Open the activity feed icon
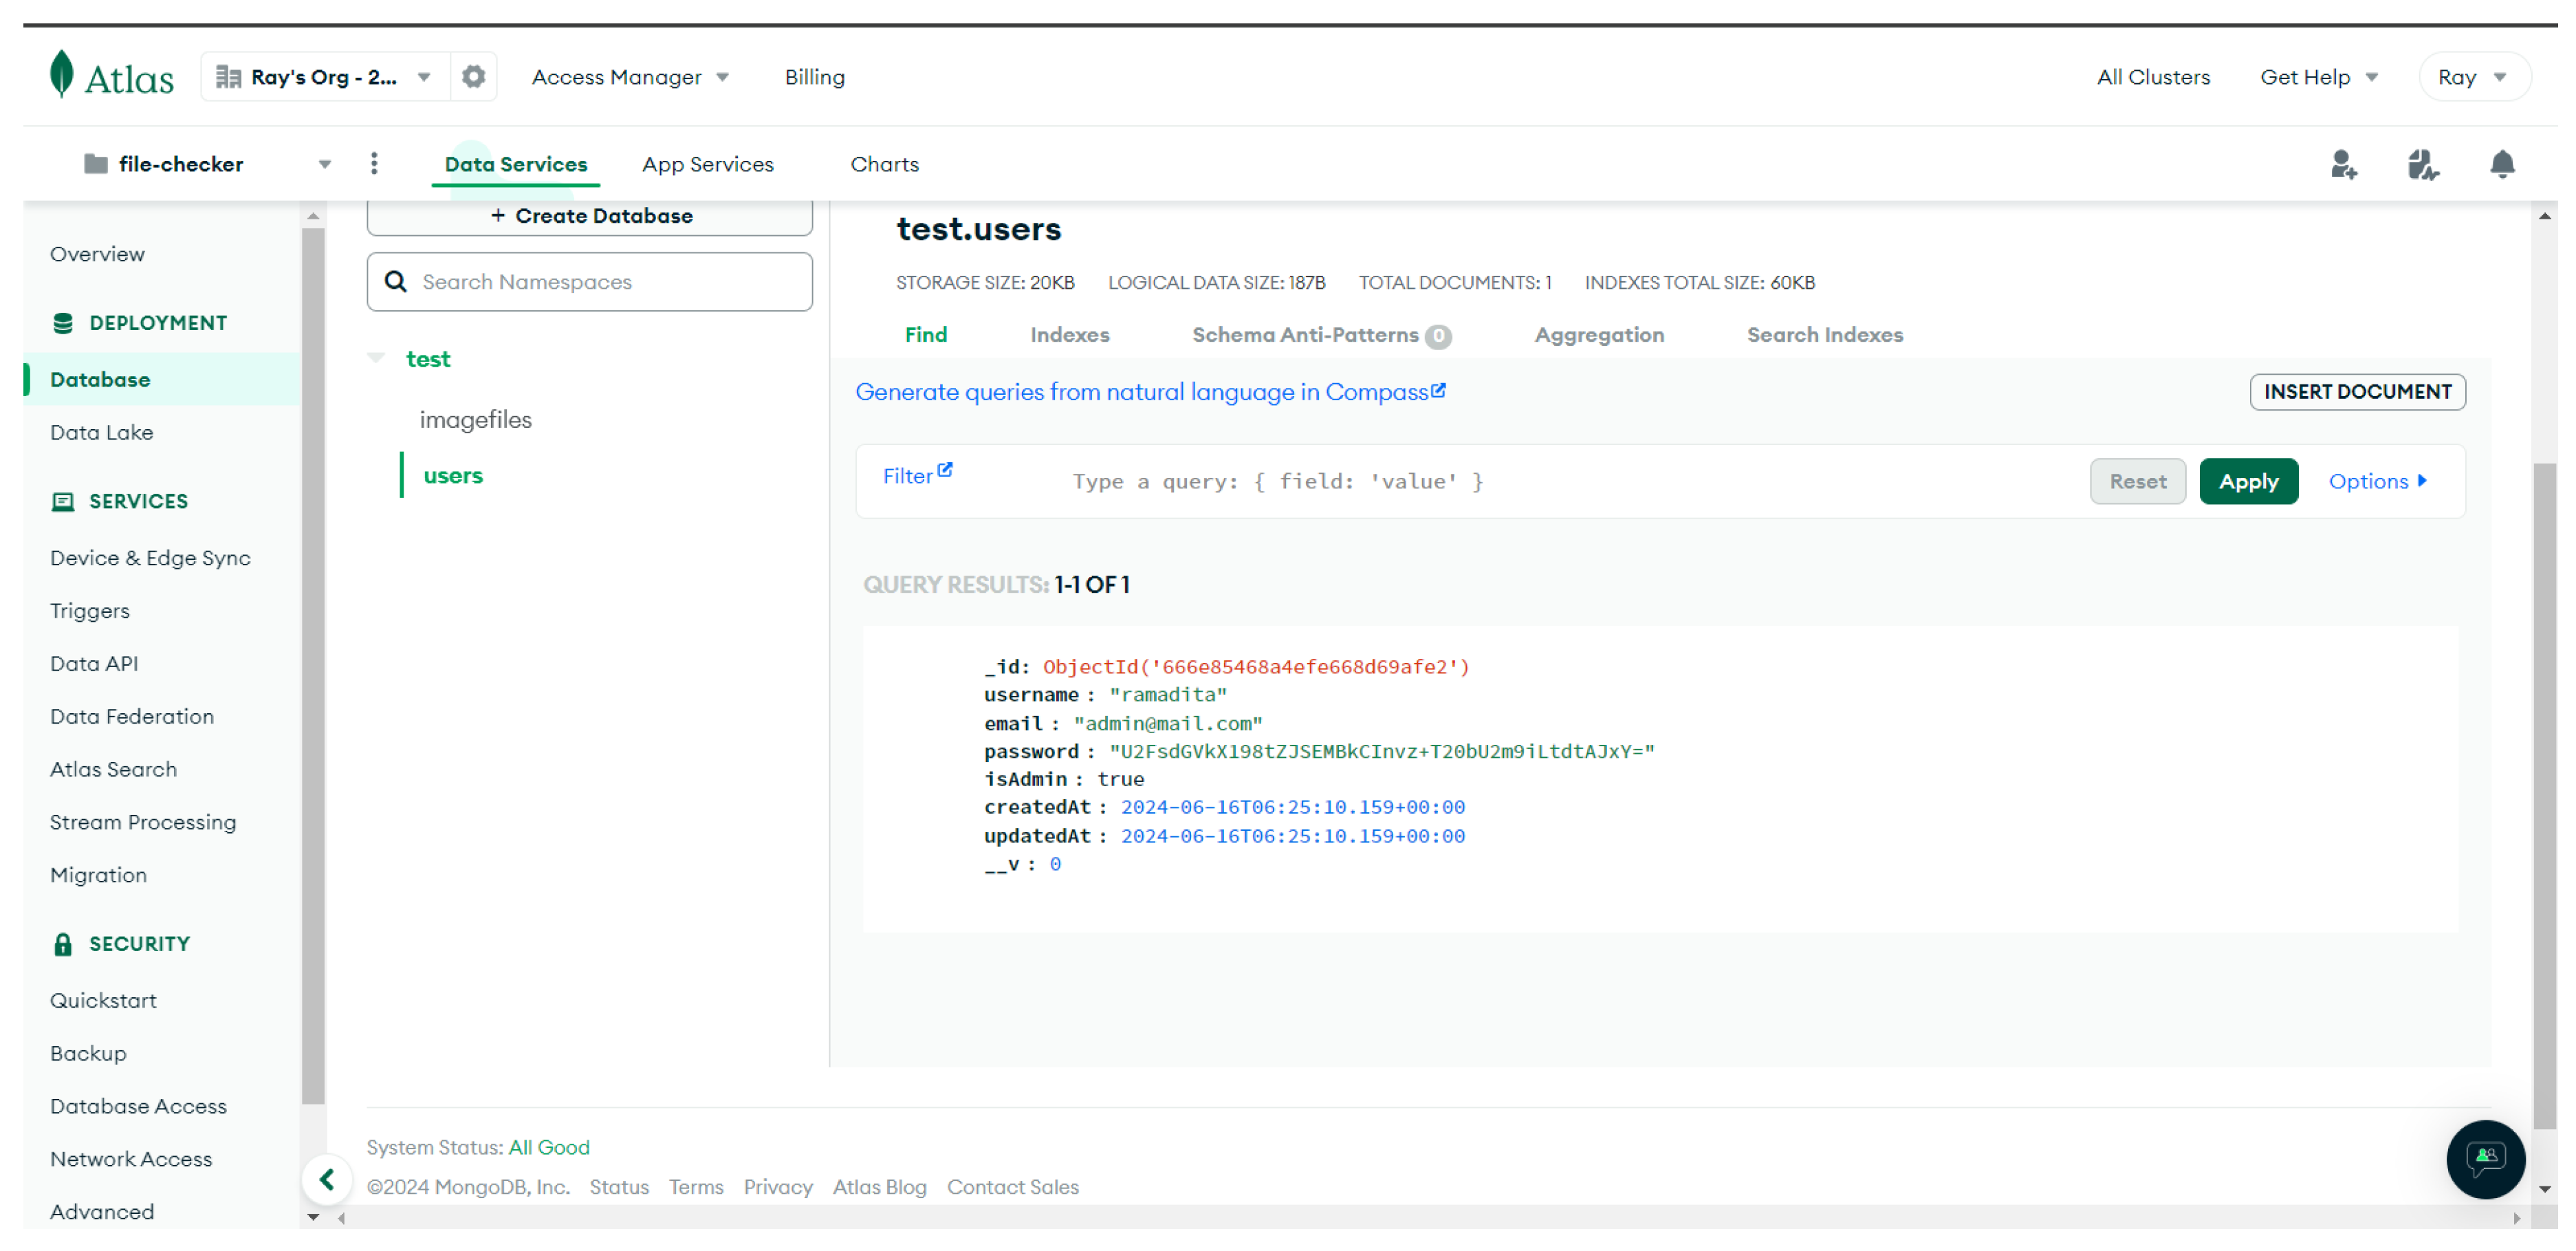 coord(2423,164)
